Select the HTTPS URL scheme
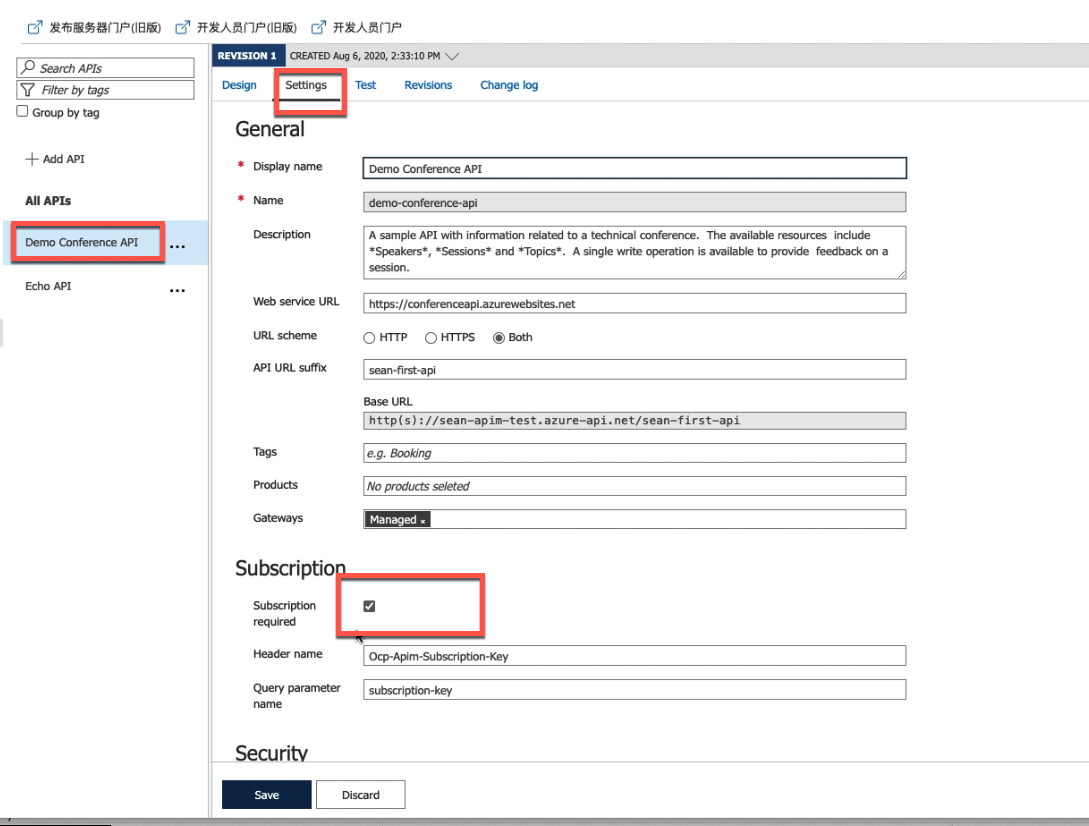The height and width of the screenshot is (826, 1089). click(431, 338)
